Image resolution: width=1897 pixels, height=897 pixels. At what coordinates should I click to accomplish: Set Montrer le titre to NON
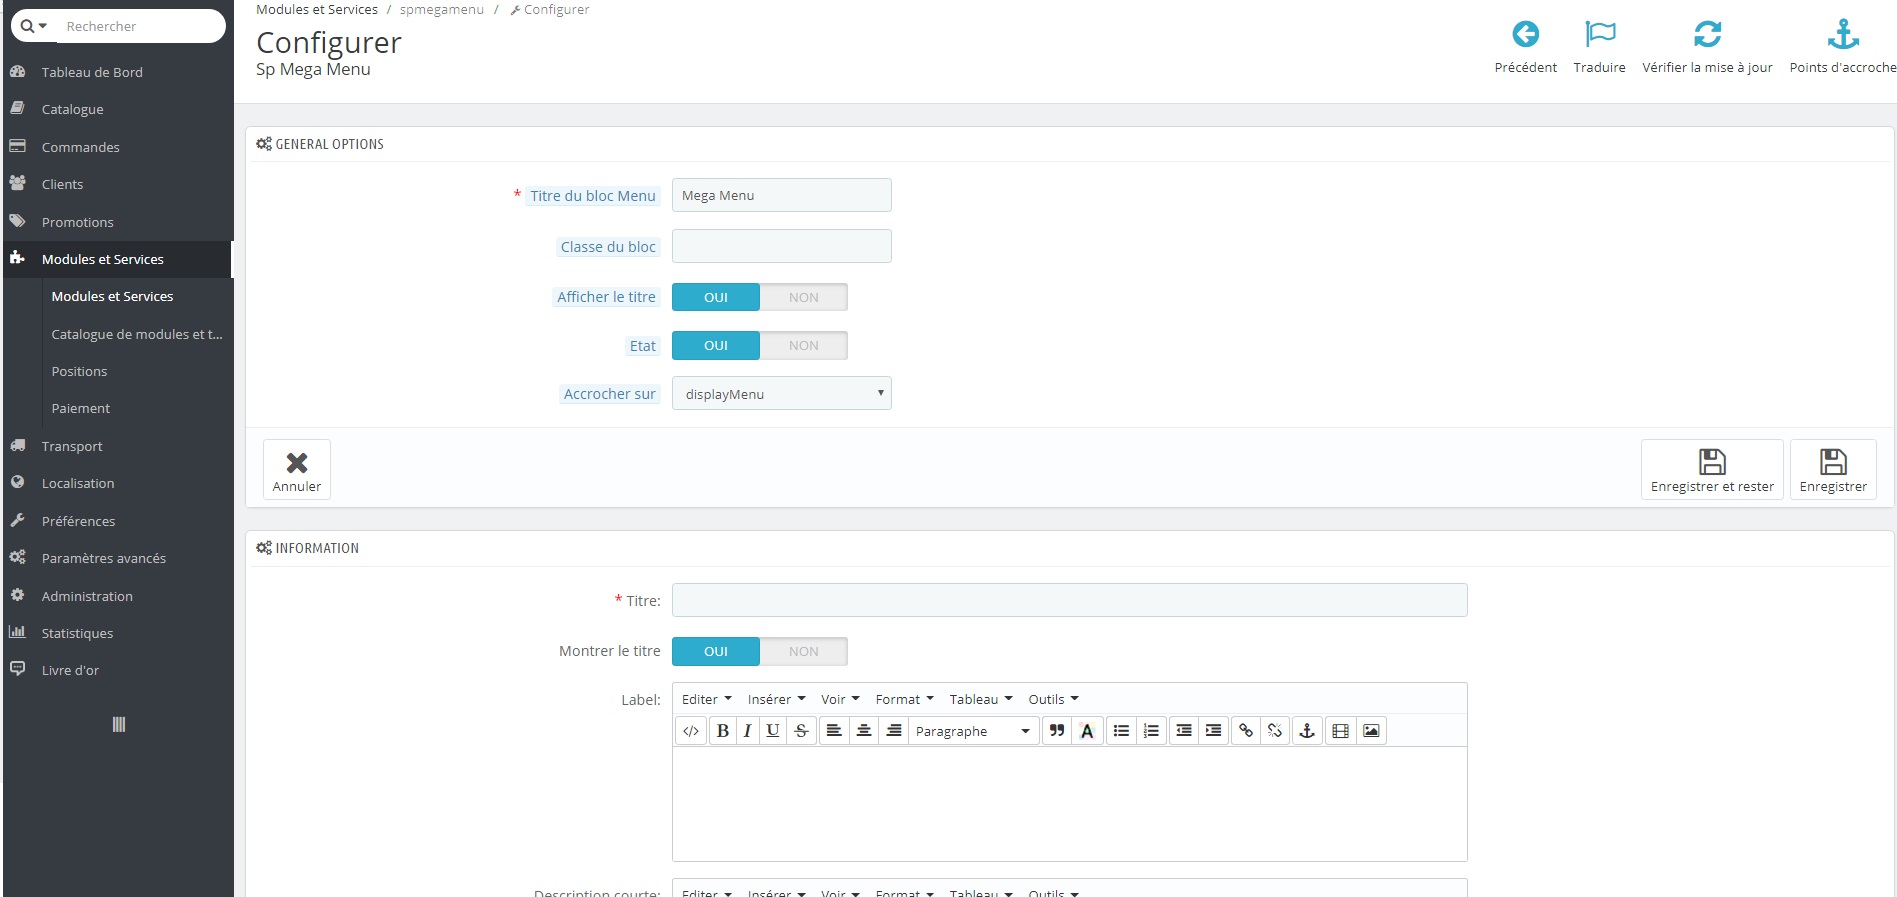coord(803,651)
